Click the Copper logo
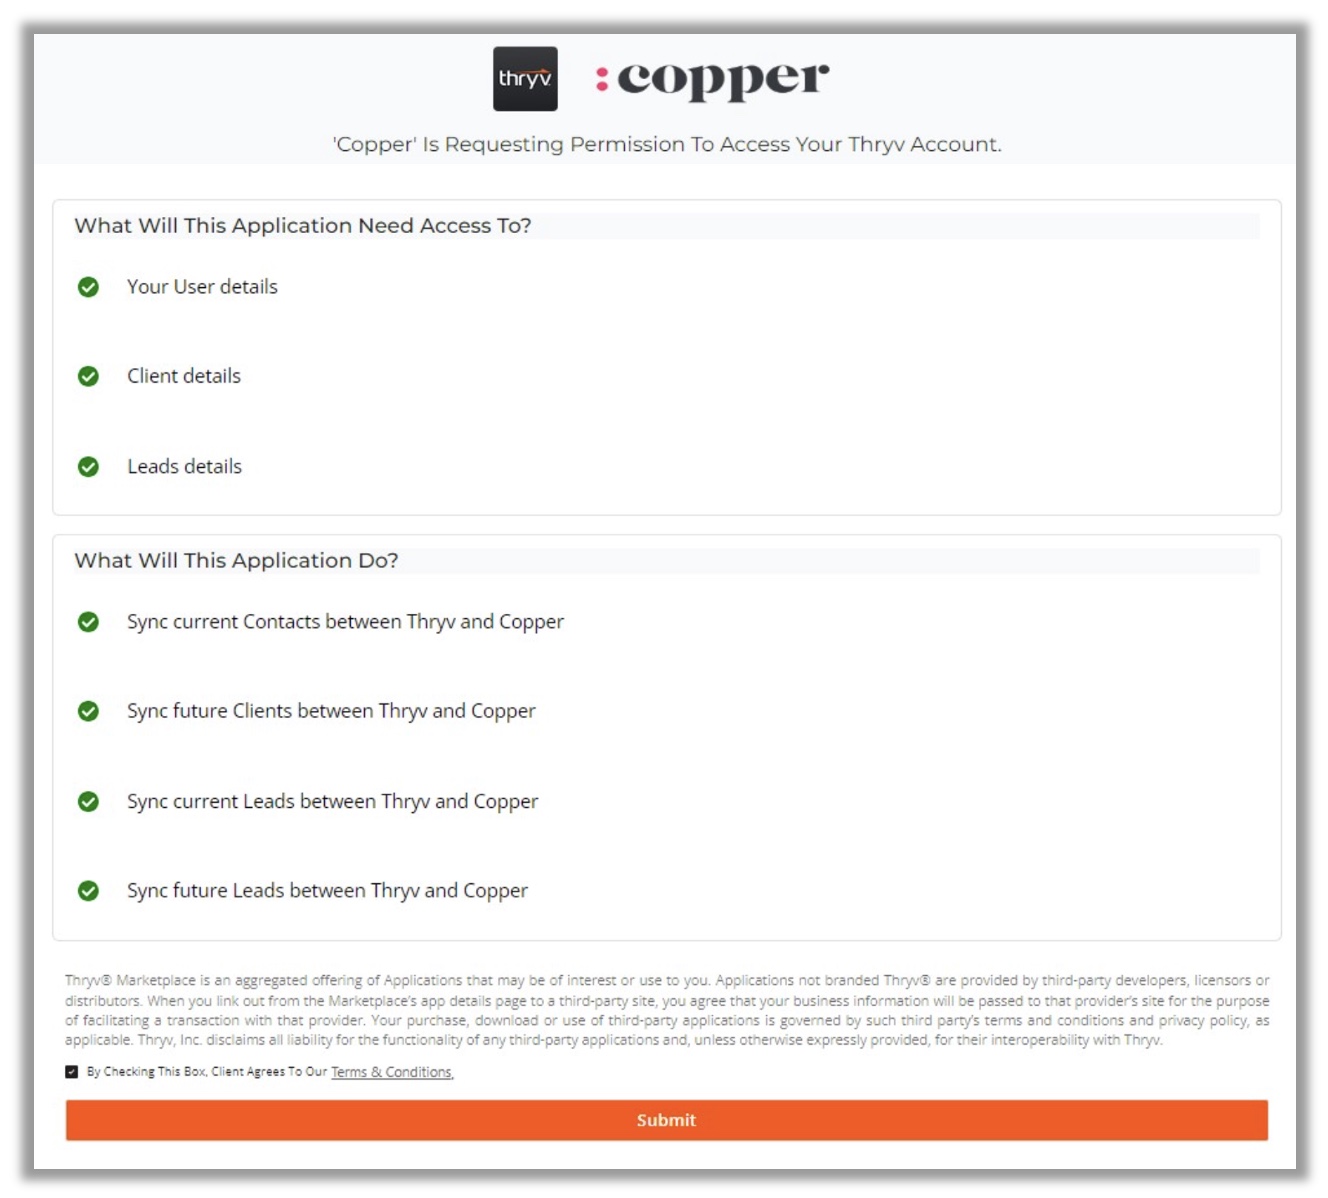 pos(712,79)
